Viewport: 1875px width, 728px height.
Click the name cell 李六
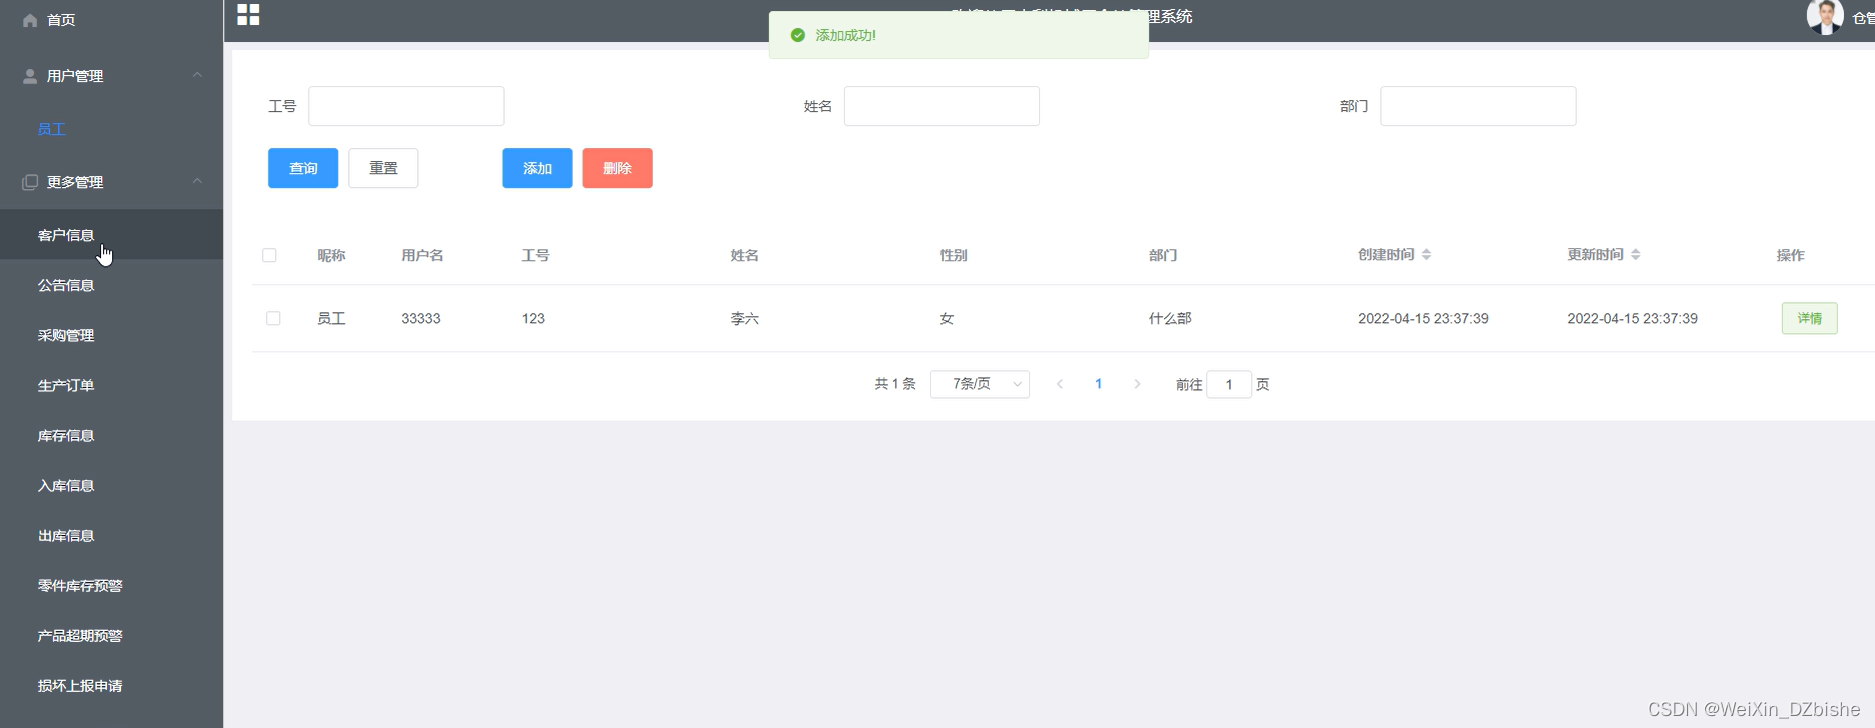tap(745, 318)
